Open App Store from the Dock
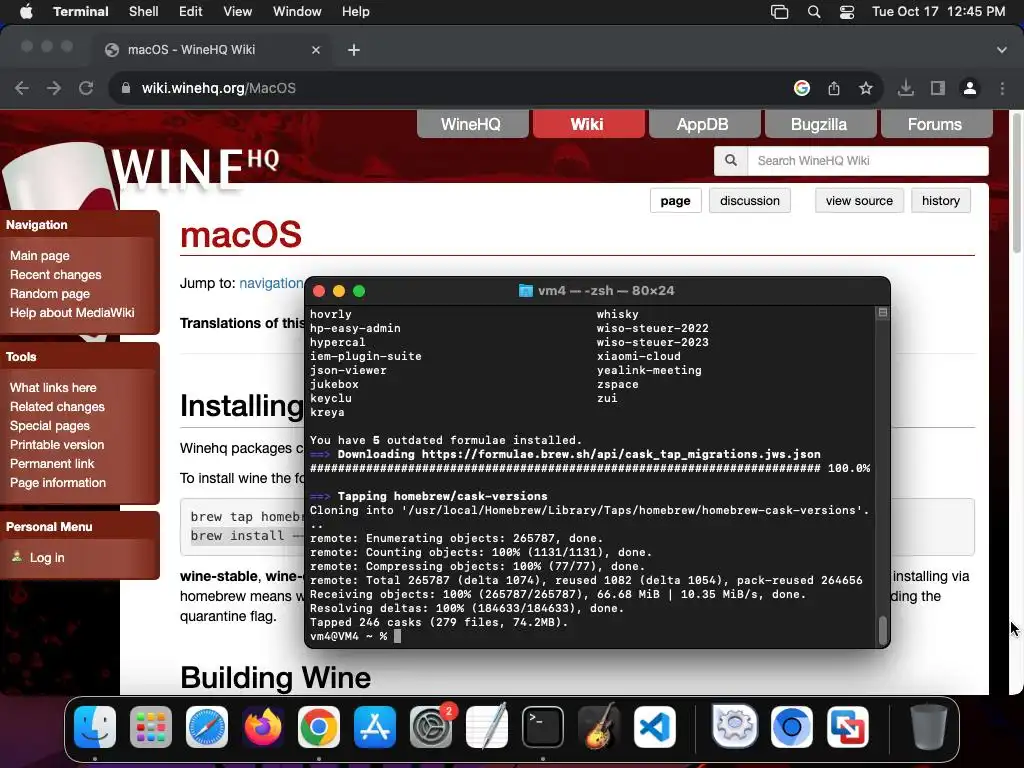The height and width of the screenshot is (768, 1024). coord(375,727)
